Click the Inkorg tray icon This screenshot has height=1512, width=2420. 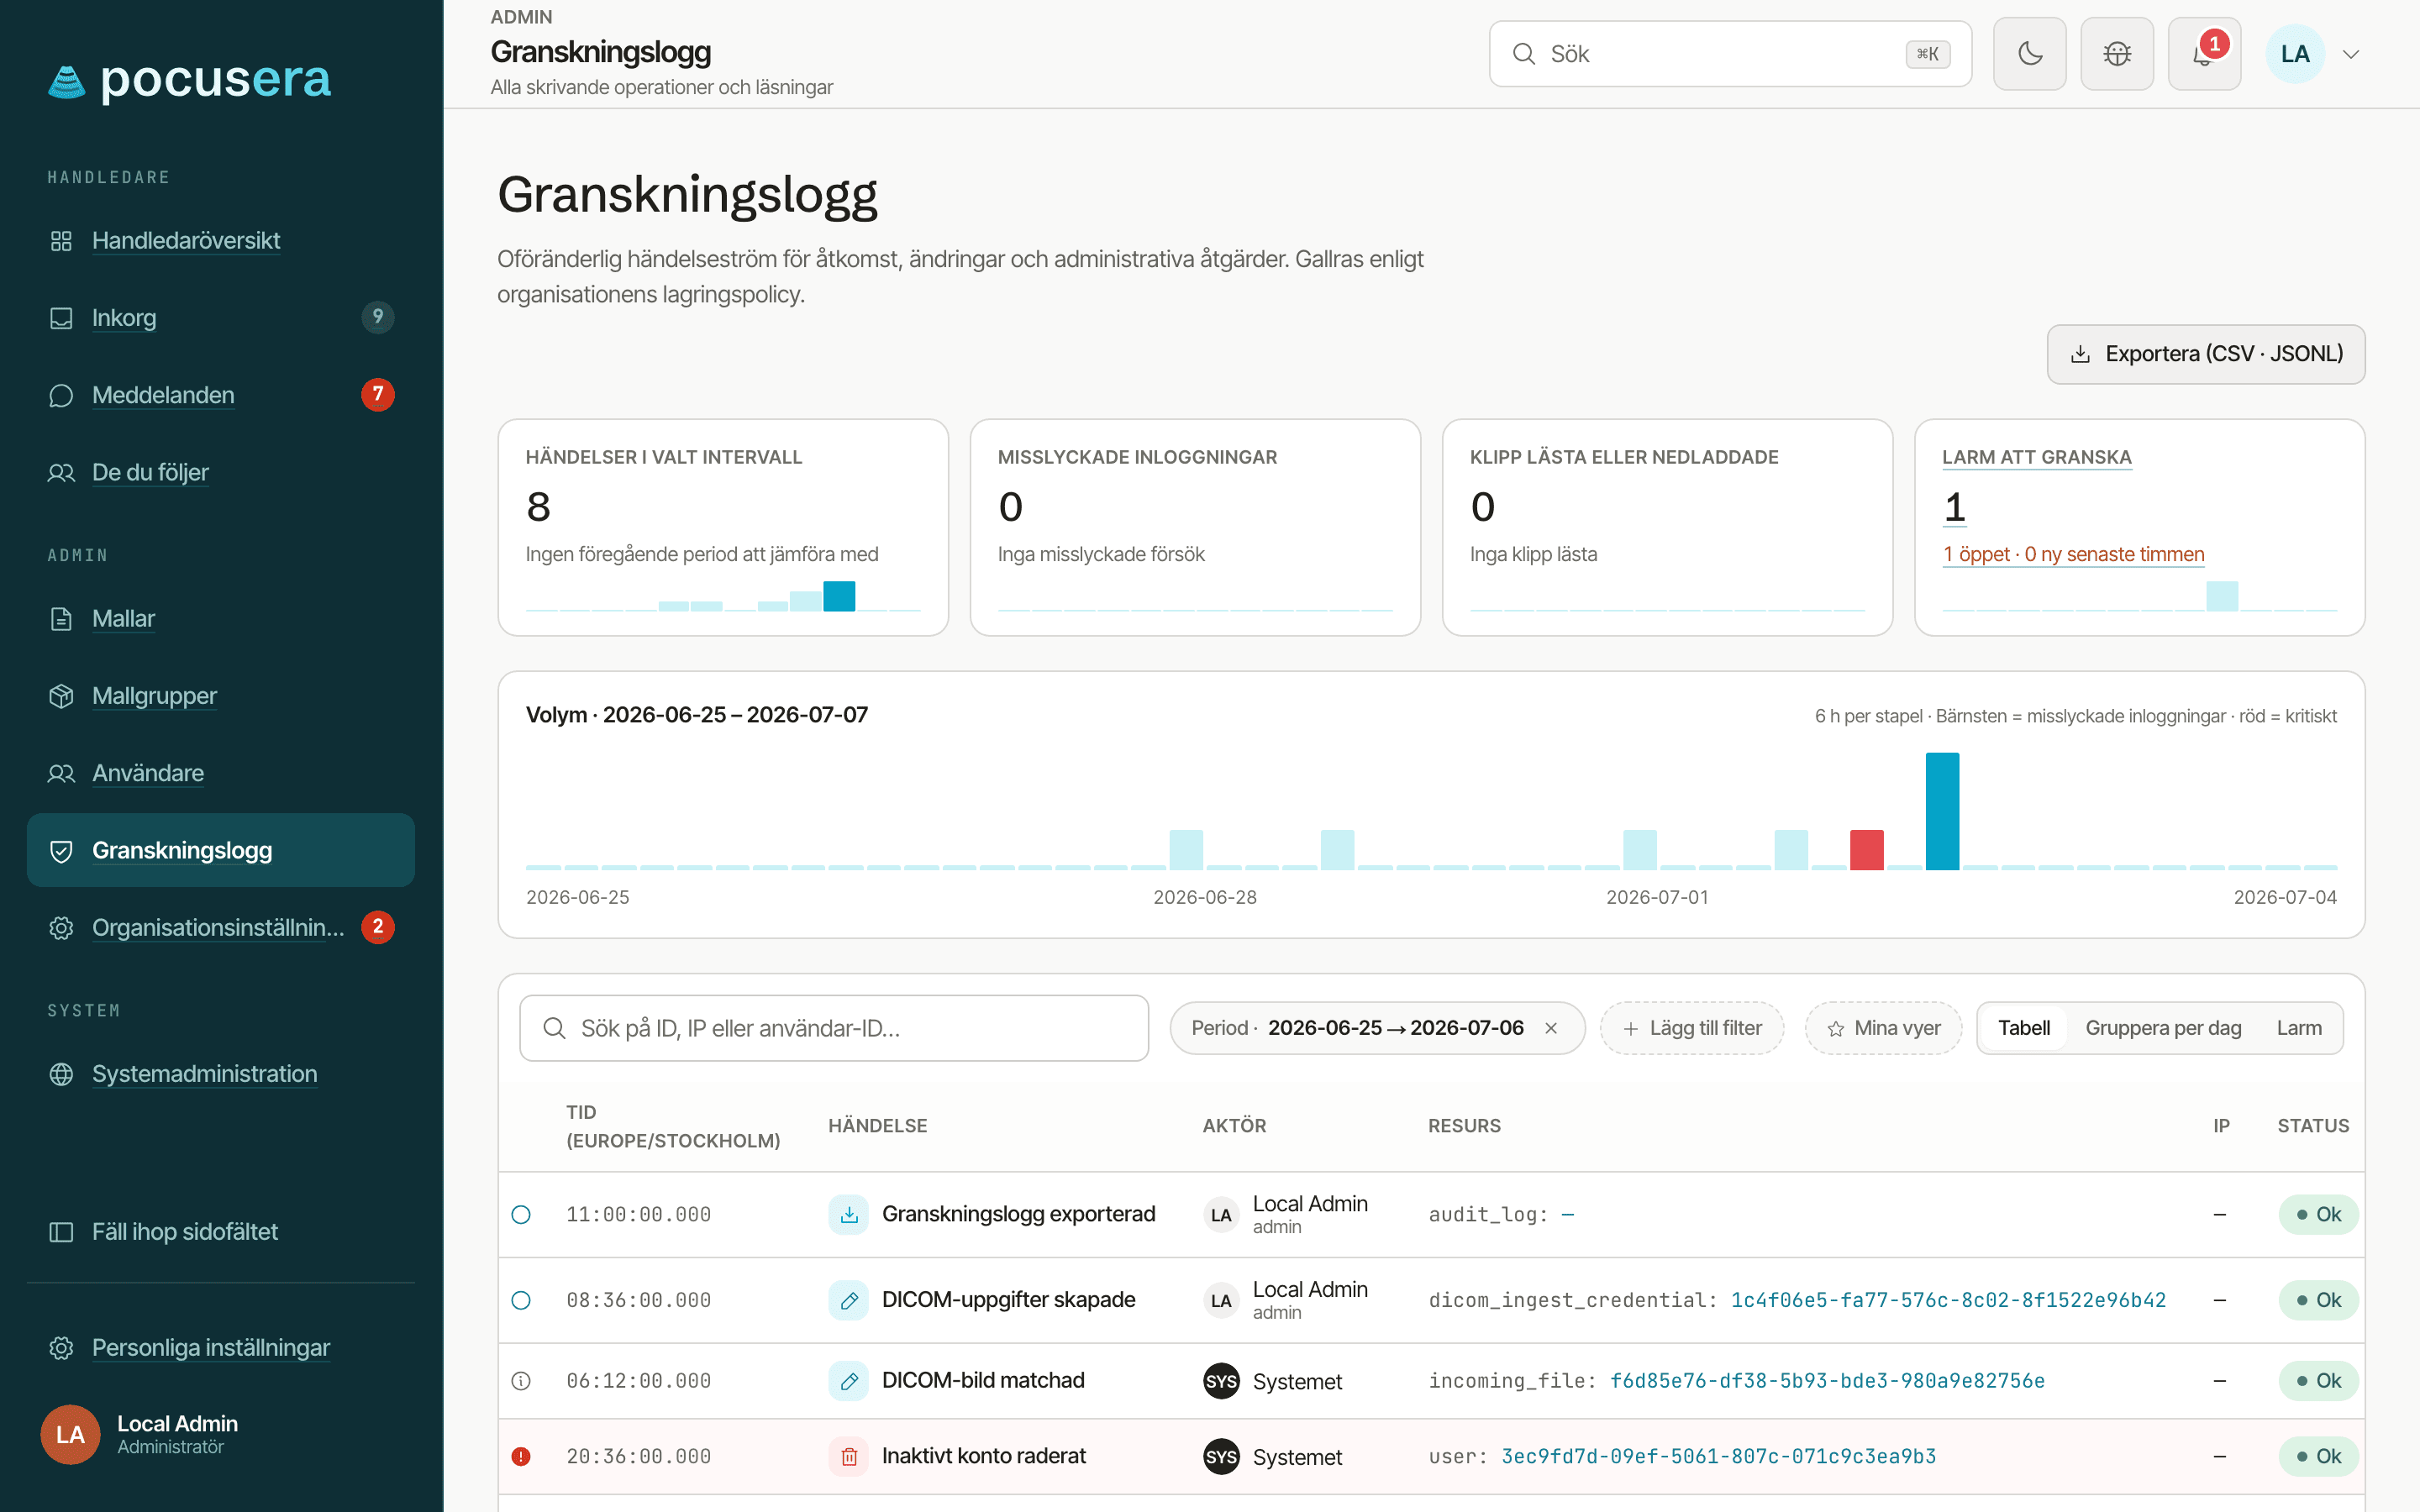[61, 318]
